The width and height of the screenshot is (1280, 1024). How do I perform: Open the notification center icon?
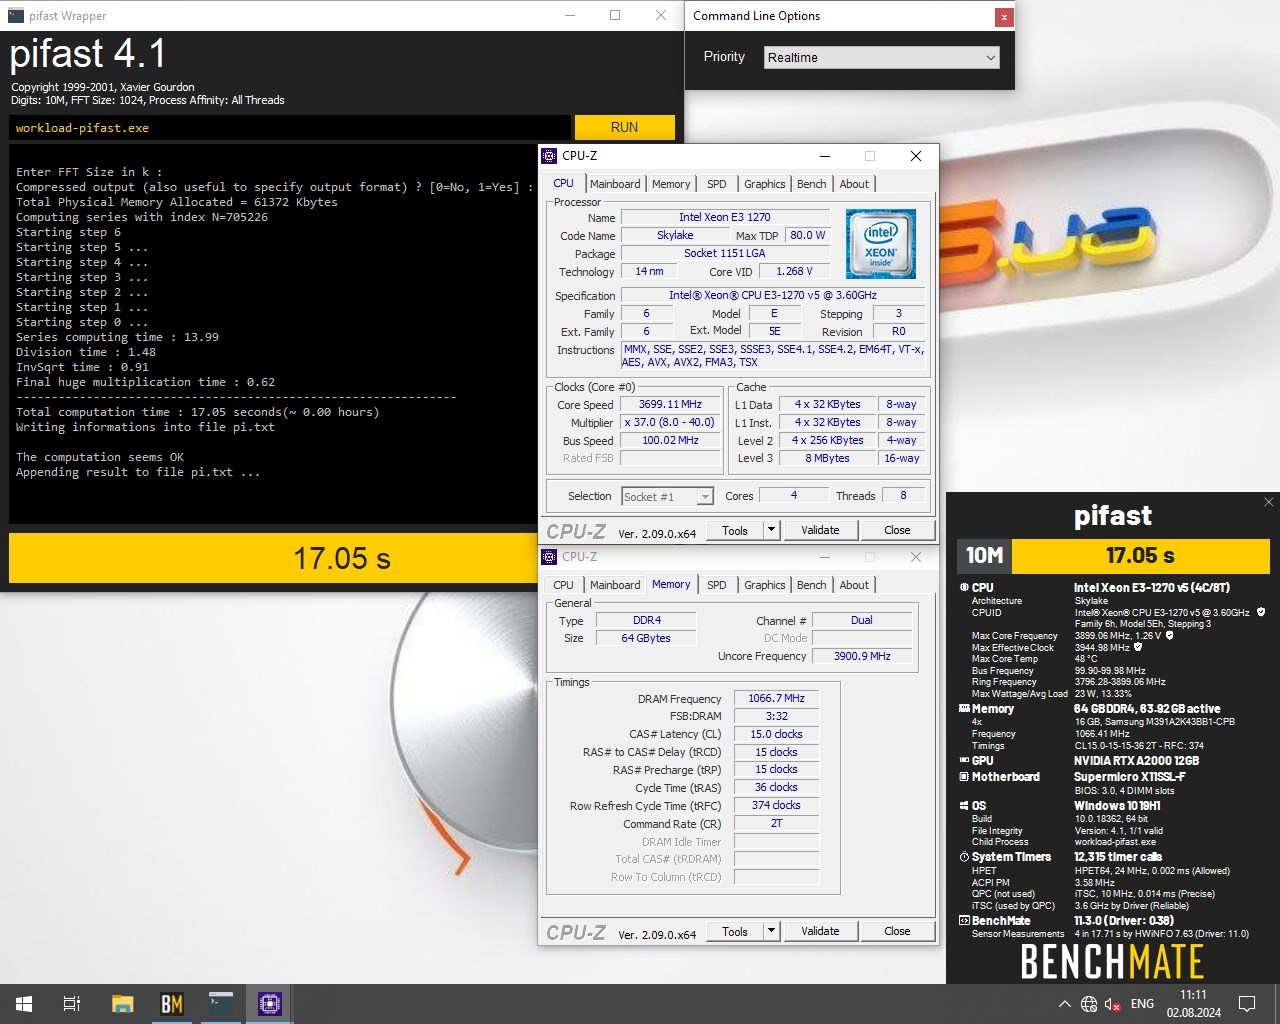point(1247,1004)
